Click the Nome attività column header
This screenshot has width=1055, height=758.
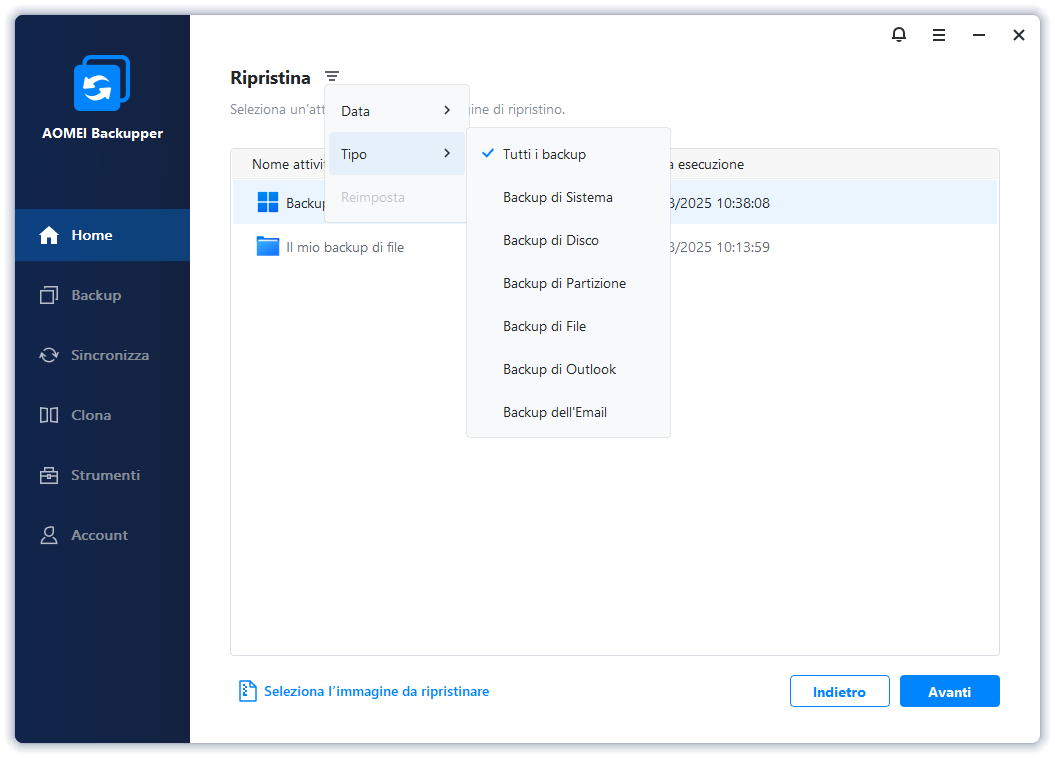click(288, 164)
